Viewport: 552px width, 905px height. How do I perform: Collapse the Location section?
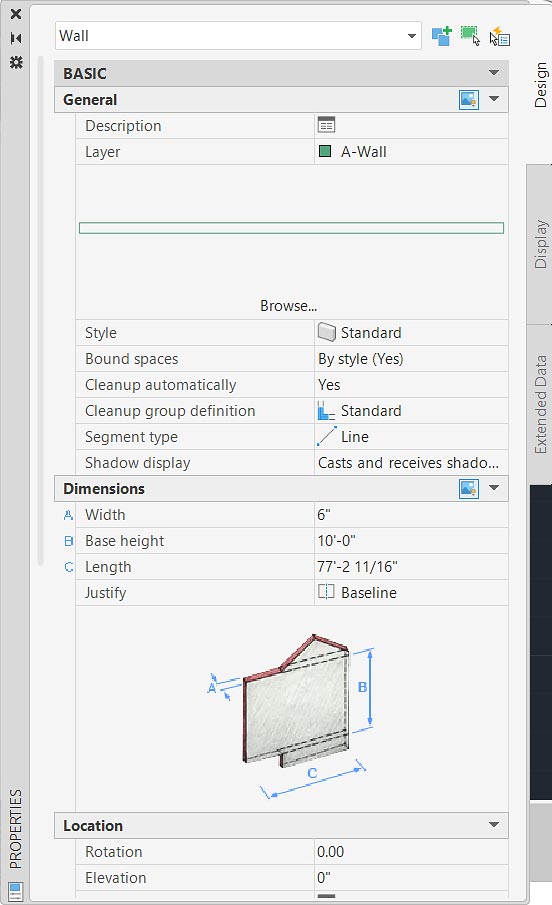(x=494, y=825)
